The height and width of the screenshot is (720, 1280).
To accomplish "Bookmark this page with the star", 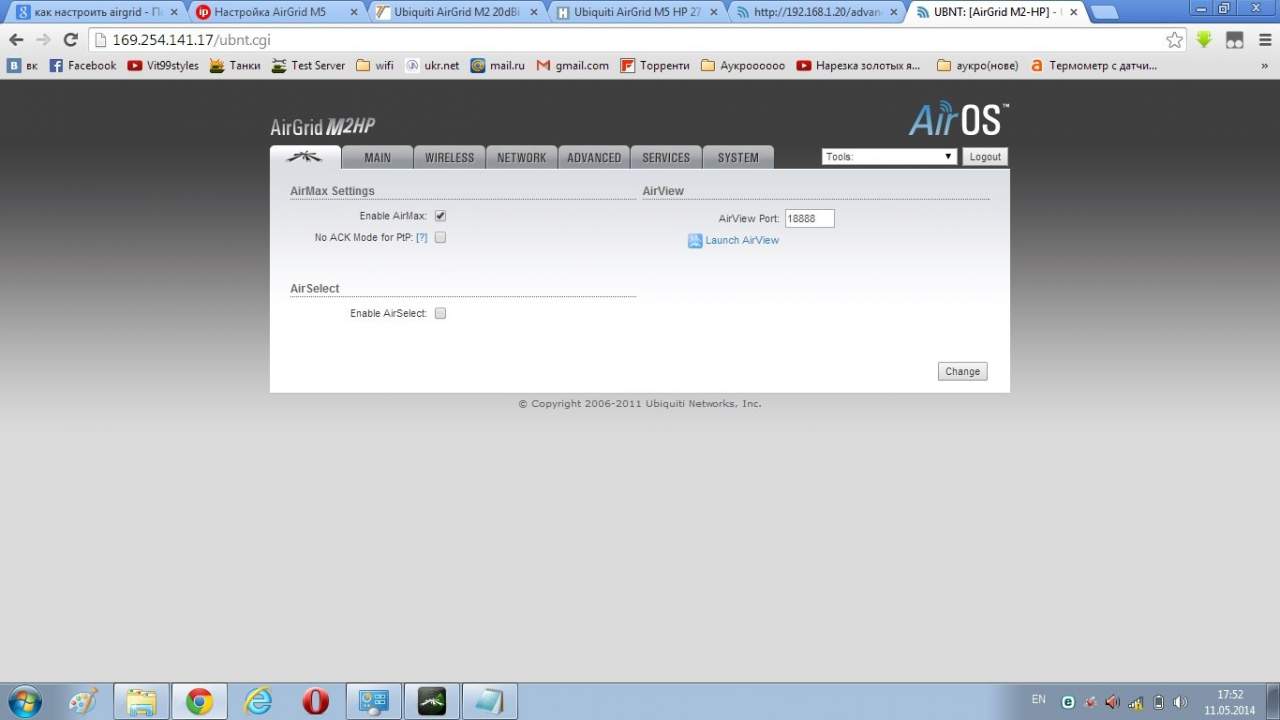I will pos(1175,40).
